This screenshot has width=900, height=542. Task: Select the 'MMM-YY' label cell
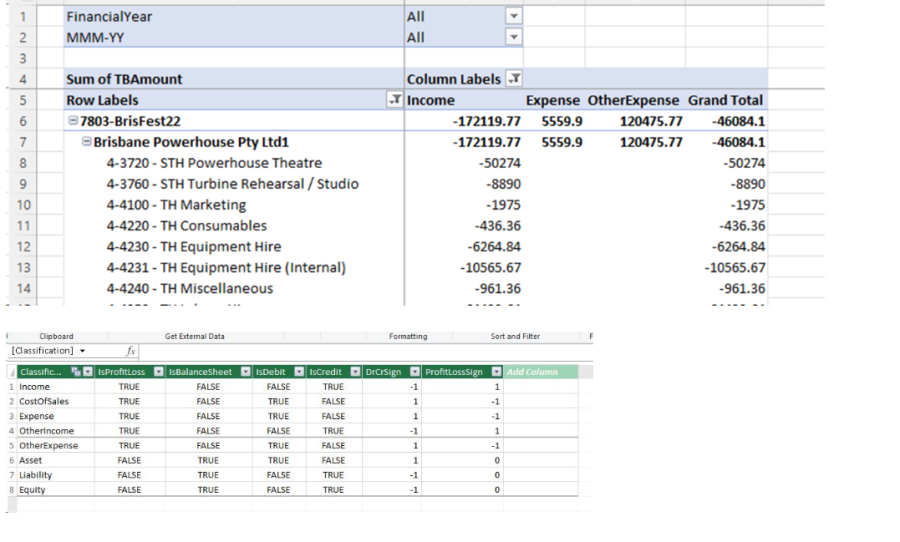[x=234, y=37]
